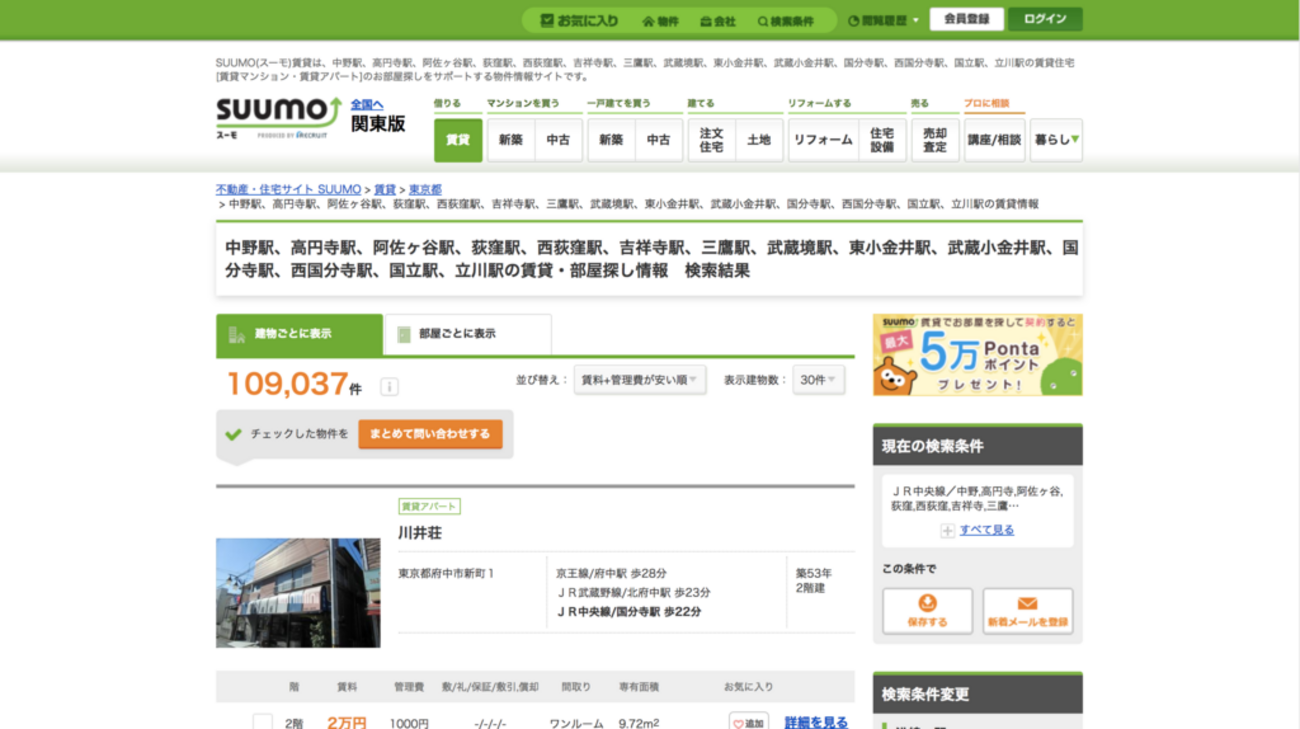Click the ログイン button
1300x729 pixels.
pos(1045,19)
